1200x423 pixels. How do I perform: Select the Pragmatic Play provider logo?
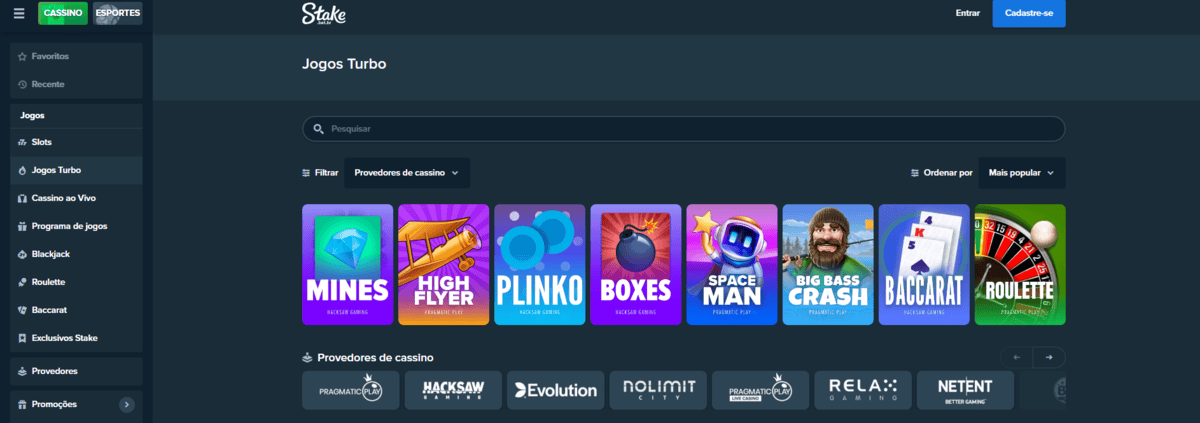click(351, 390)
